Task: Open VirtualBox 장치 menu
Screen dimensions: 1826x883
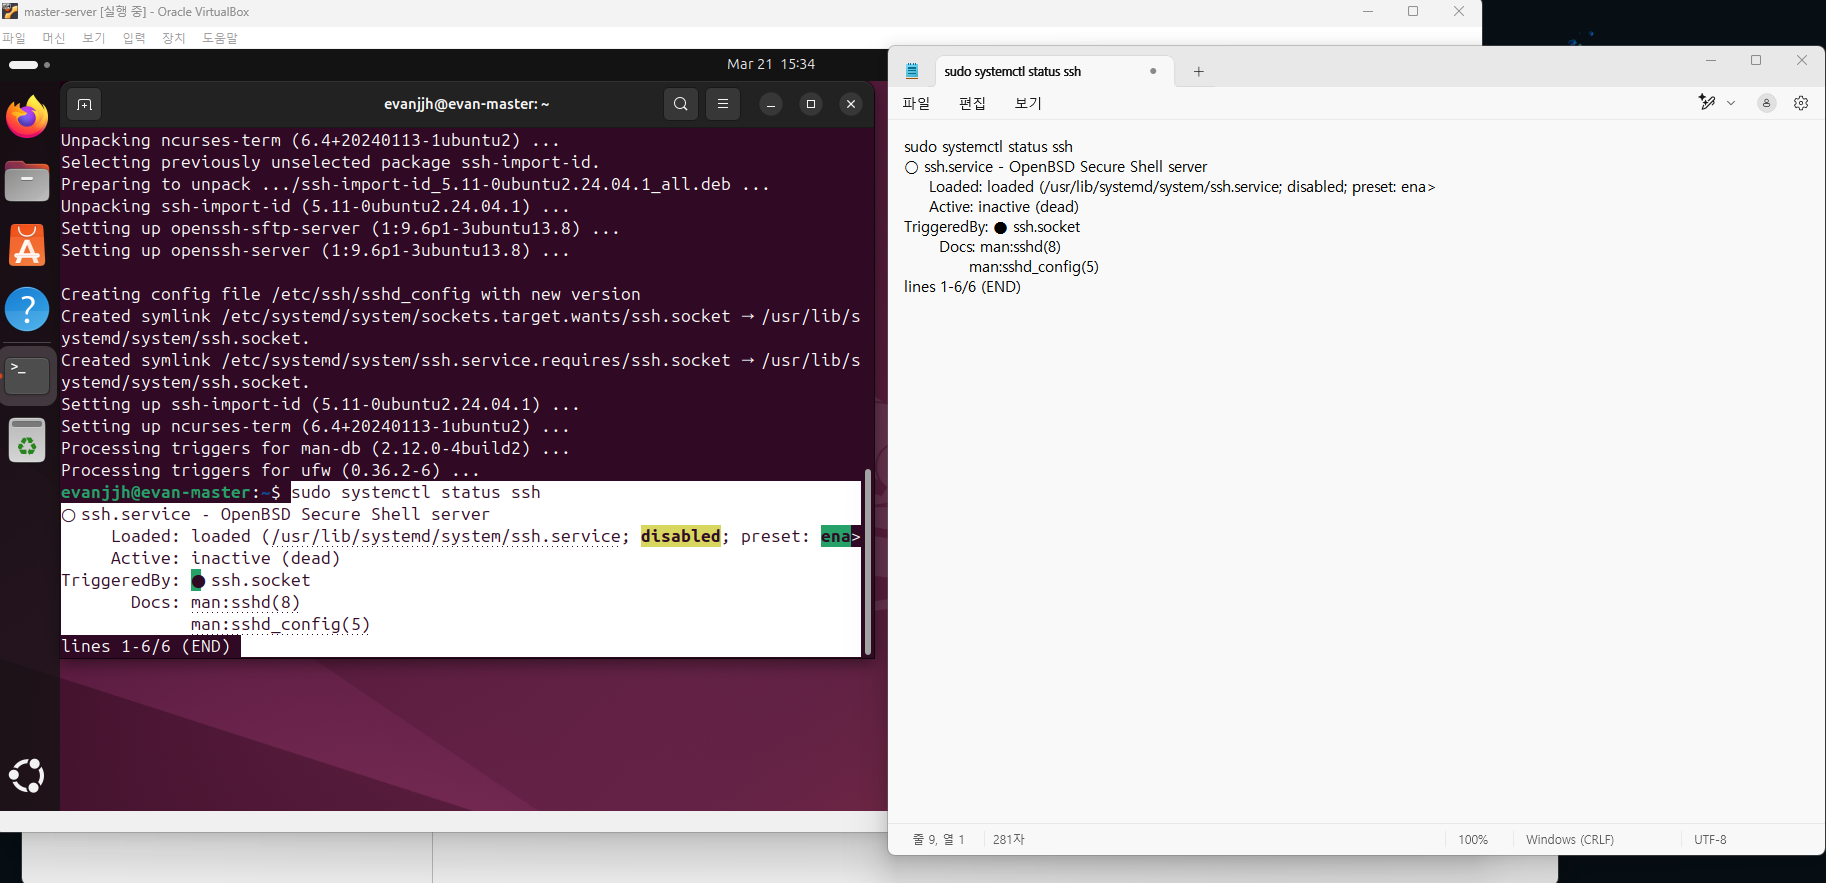Action: point(174,38)
